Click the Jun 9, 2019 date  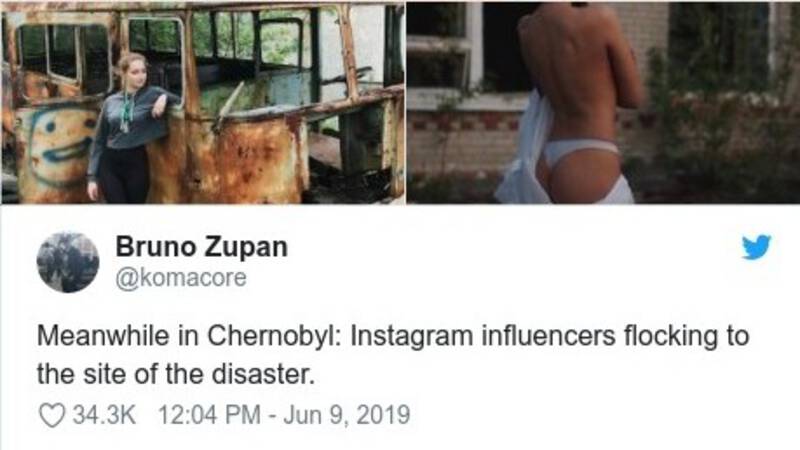[x=346, y=415]
